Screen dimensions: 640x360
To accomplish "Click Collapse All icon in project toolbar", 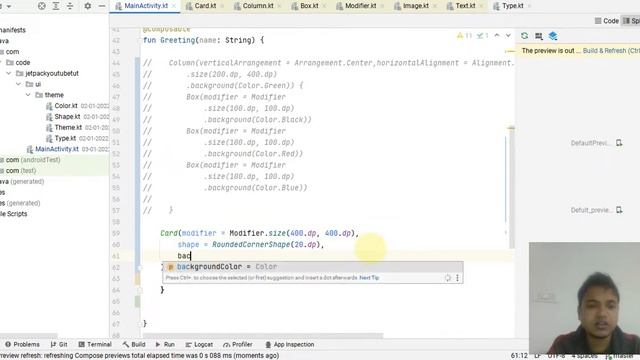I will click(x=70, y=6).
